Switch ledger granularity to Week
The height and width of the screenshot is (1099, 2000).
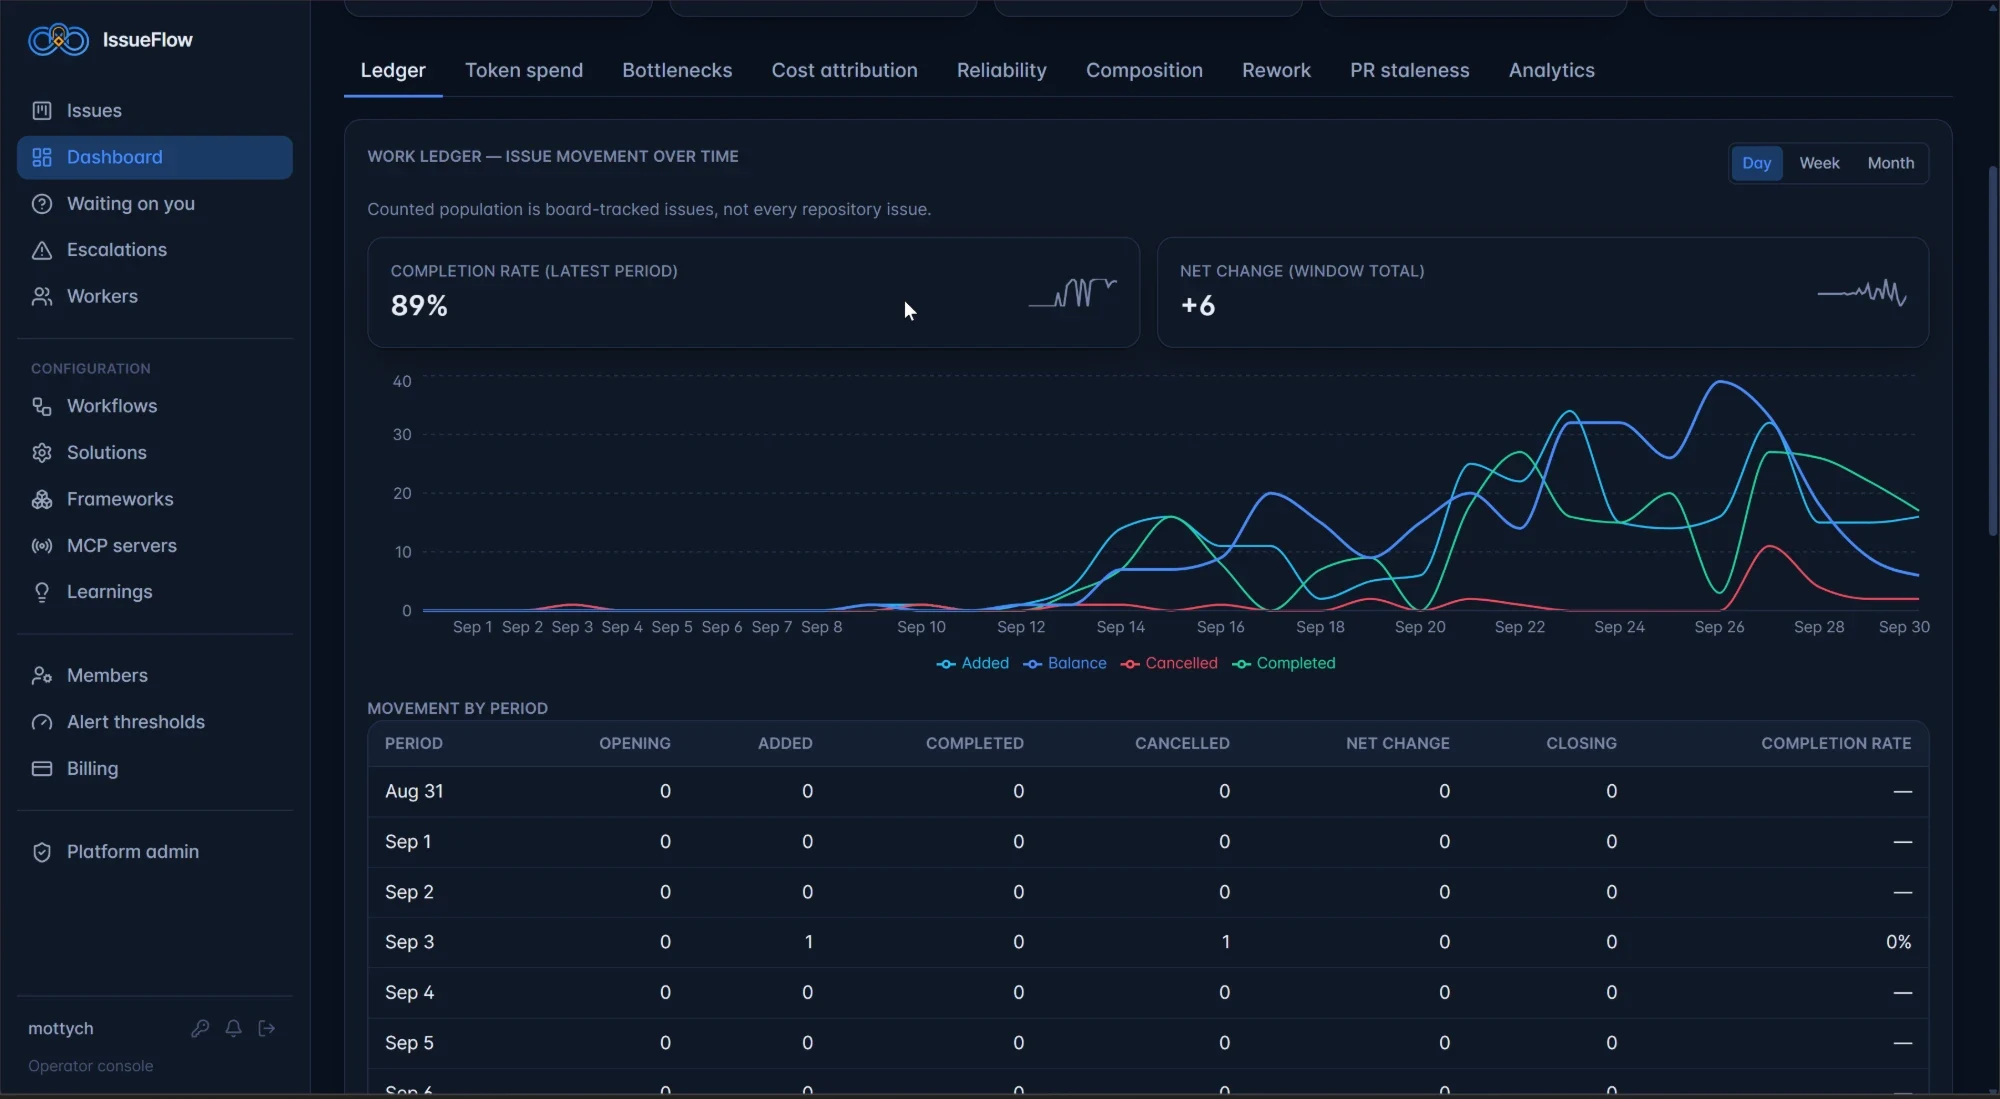(1819, 163)
